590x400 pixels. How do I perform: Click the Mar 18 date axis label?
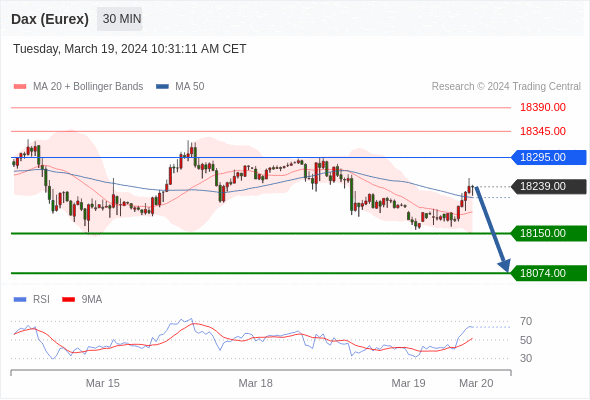pyautogui.click(x=255, y=383)
